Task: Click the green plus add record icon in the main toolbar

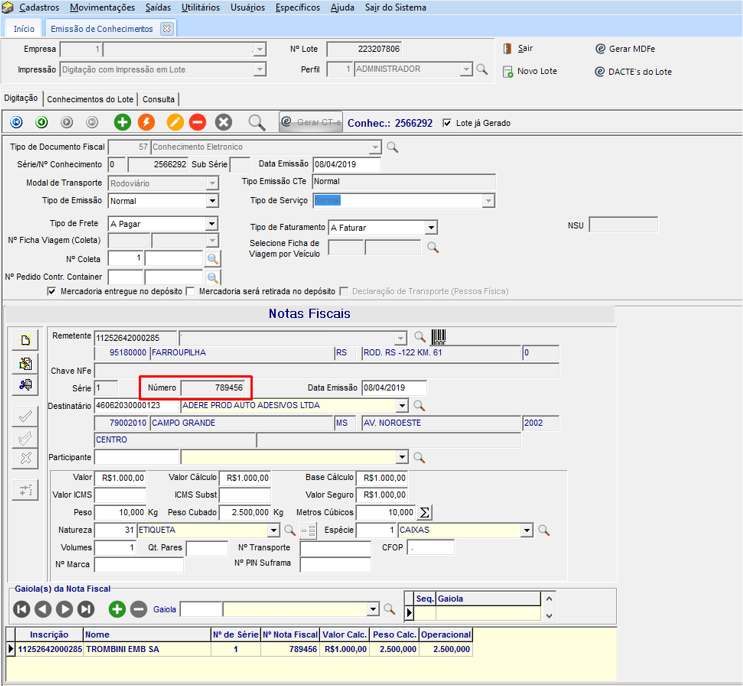Action: click(x=122, y=122)
